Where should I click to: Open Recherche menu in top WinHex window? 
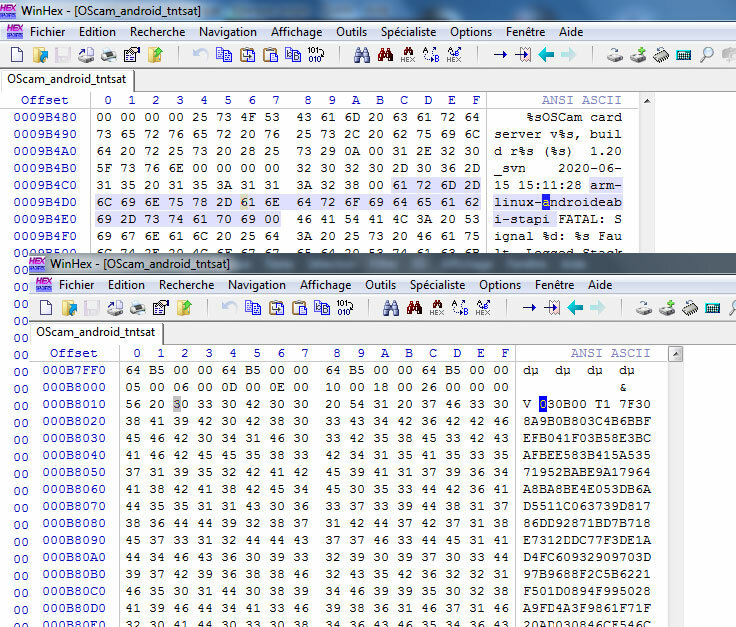pyautogui.click(x=158, y=32)
